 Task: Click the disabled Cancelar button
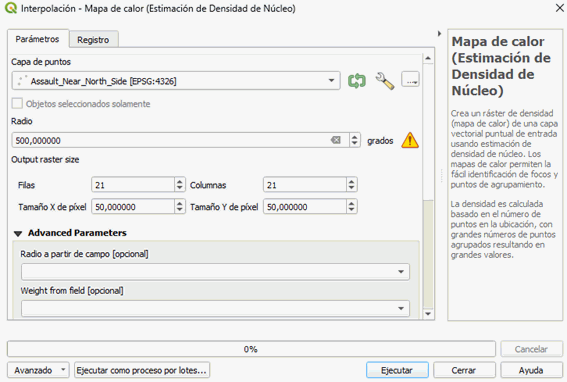coord(531,349)
